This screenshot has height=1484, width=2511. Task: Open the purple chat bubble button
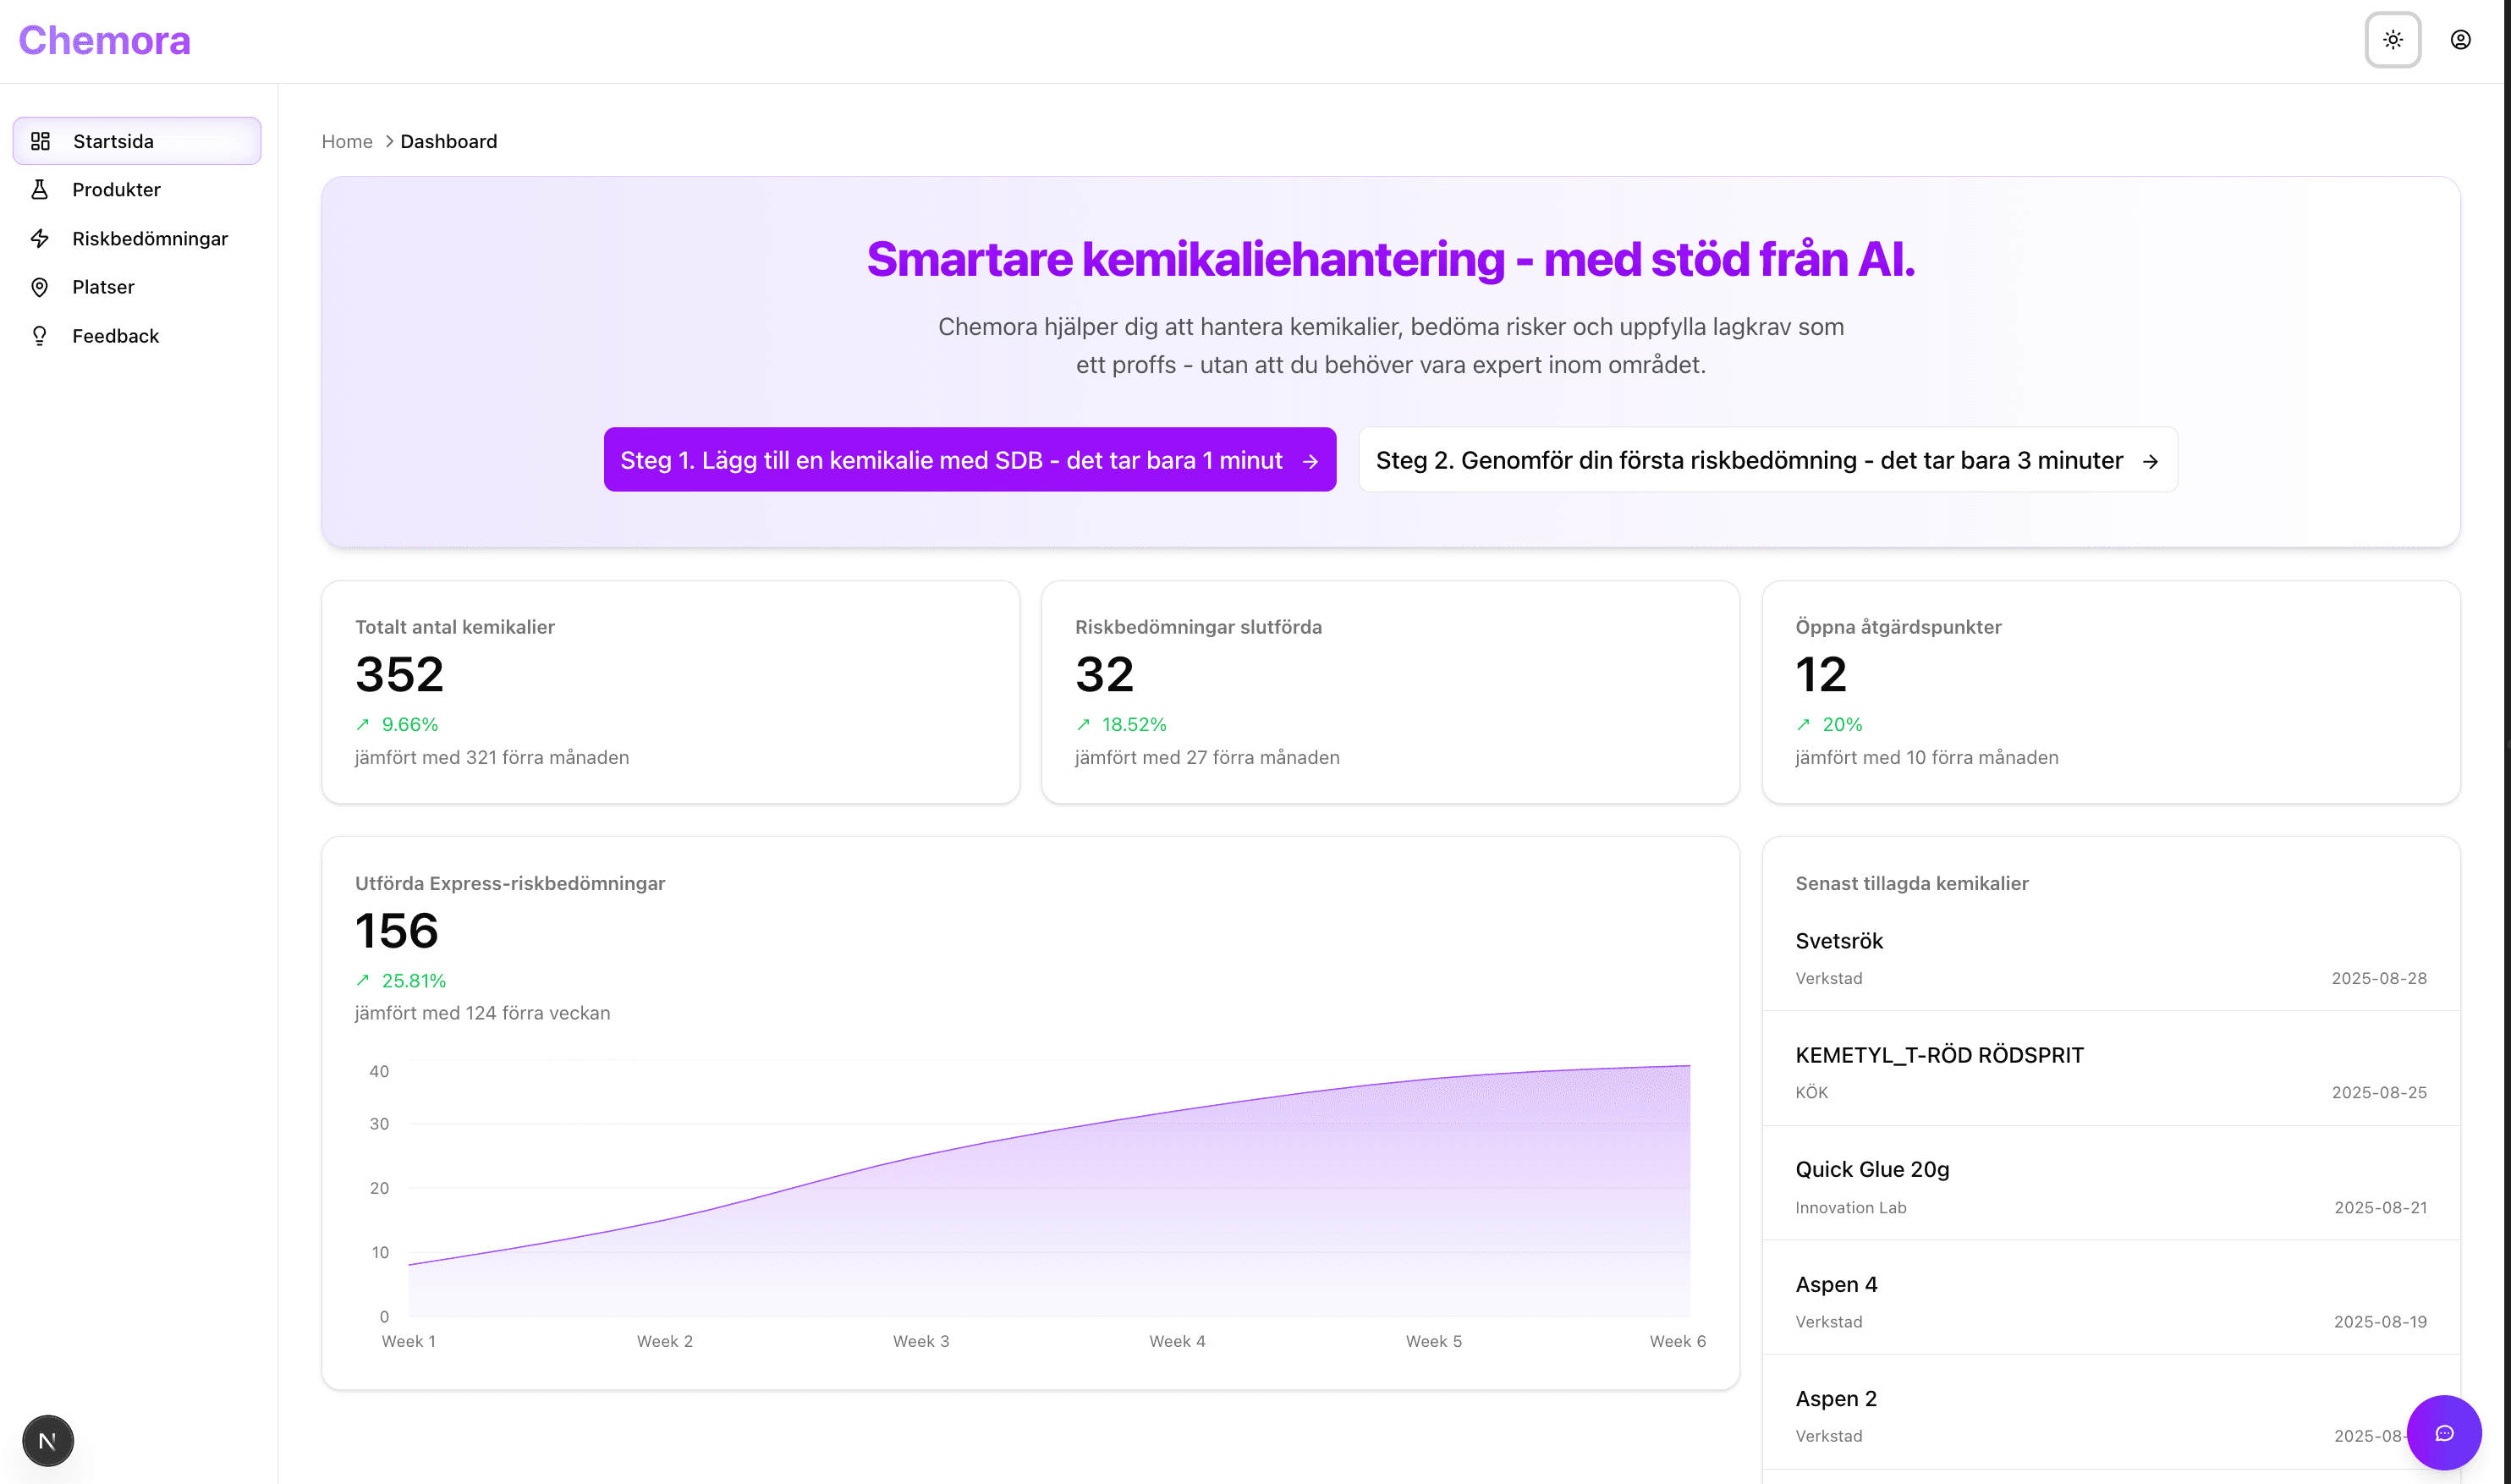(2443, 1432)
